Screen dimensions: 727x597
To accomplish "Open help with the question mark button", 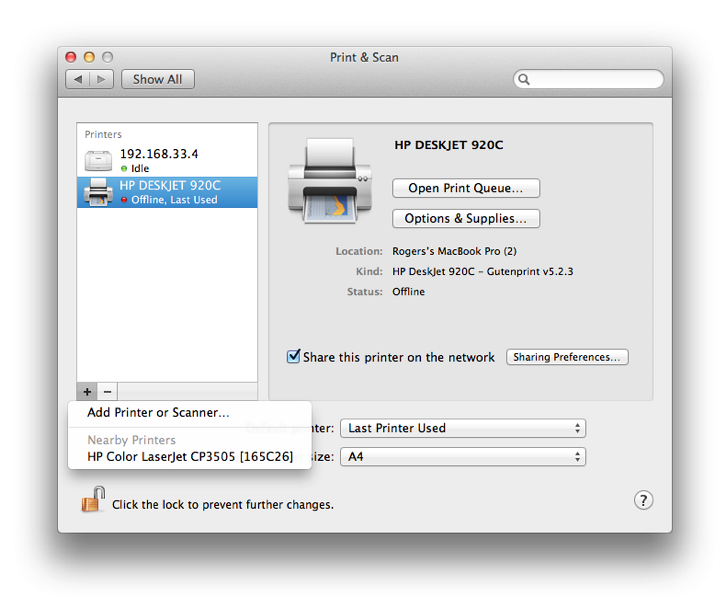I will (x=643, y=500).
